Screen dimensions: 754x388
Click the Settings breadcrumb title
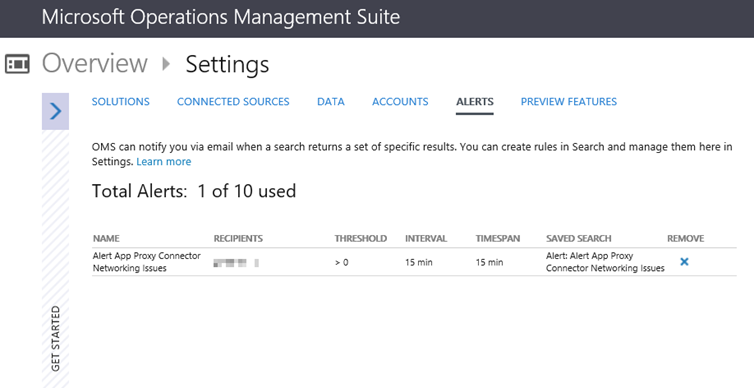click(x=227, y=64)
